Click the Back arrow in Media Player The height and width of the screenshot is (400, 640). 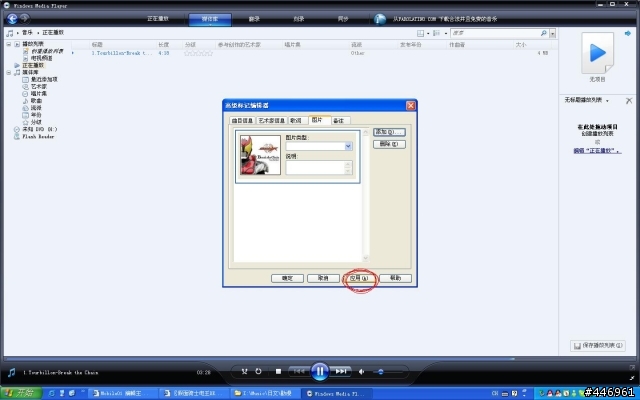coord(12,18)
